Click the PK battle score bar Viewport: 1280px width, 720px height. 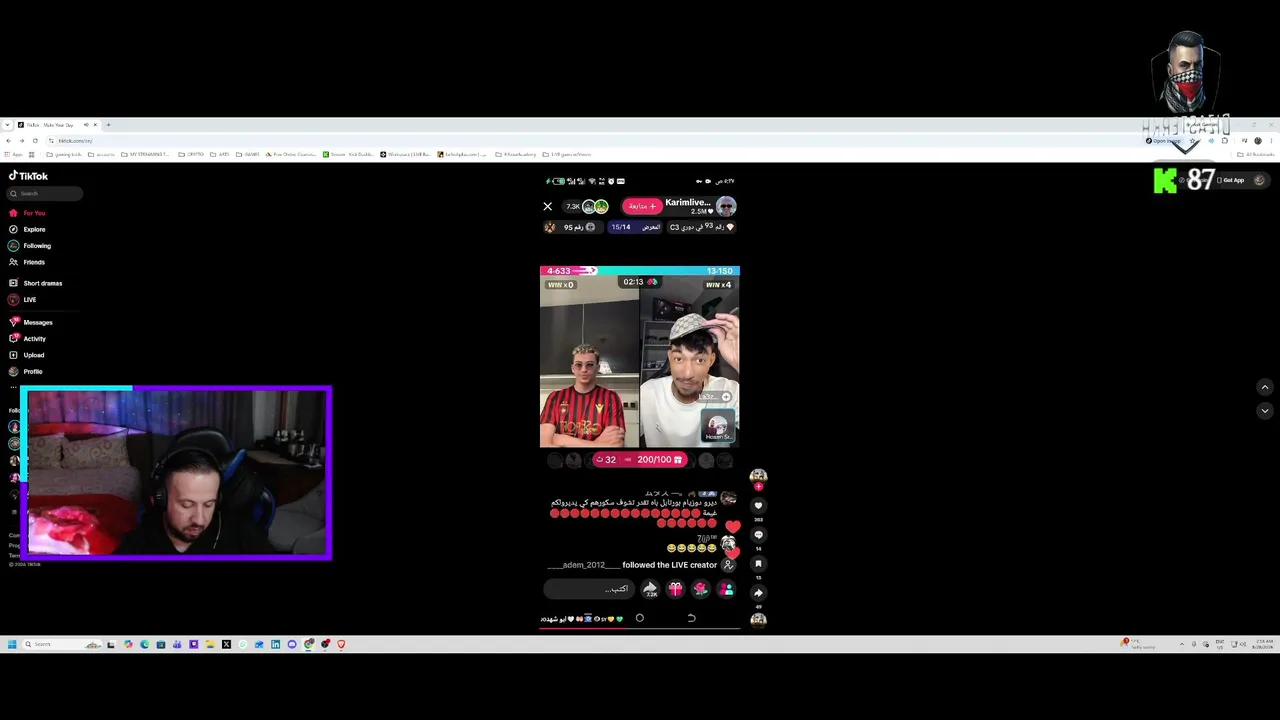coord(640,271)
